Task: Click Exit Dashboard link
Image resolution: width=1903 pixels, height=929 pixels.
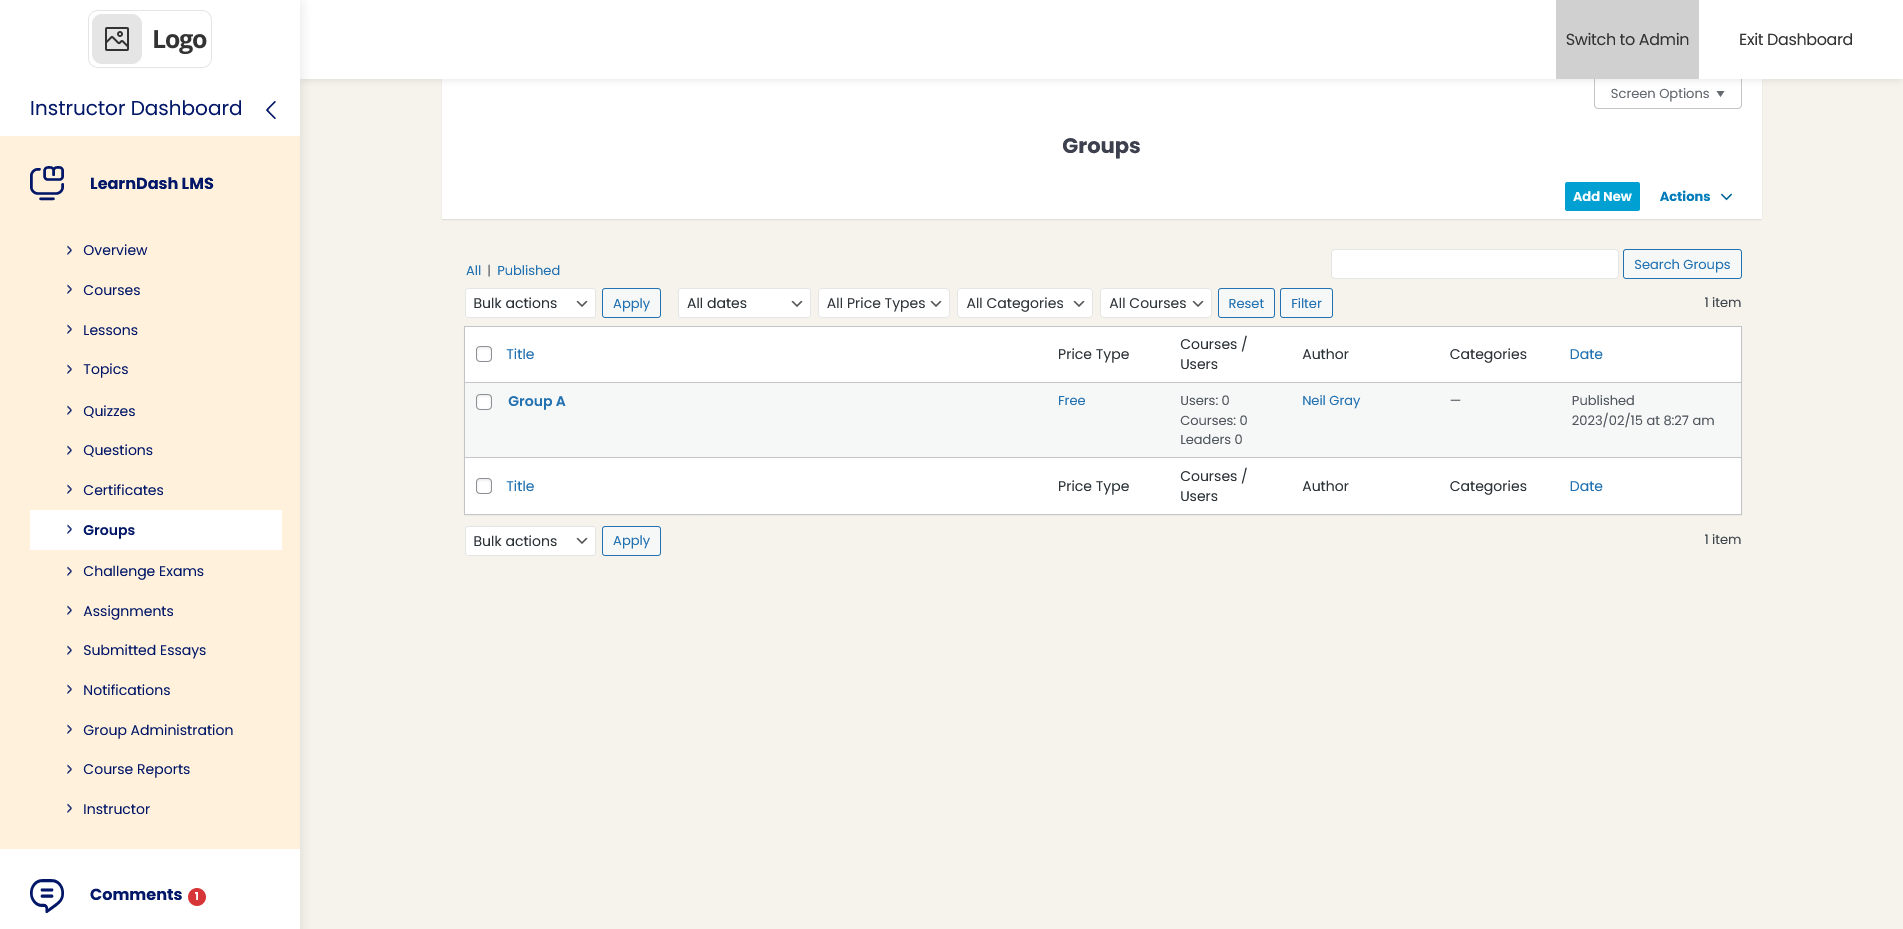Action: pos(1796,39)
